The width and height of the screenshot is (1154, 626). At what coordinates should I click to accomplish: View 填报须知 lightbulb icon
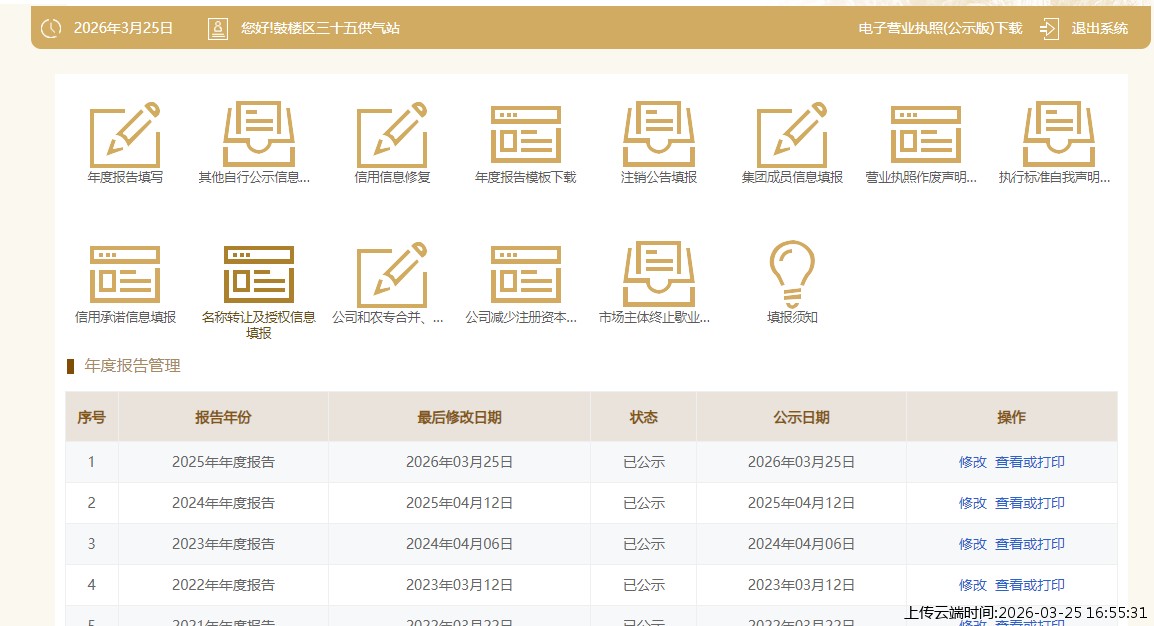tap(792, 275)
